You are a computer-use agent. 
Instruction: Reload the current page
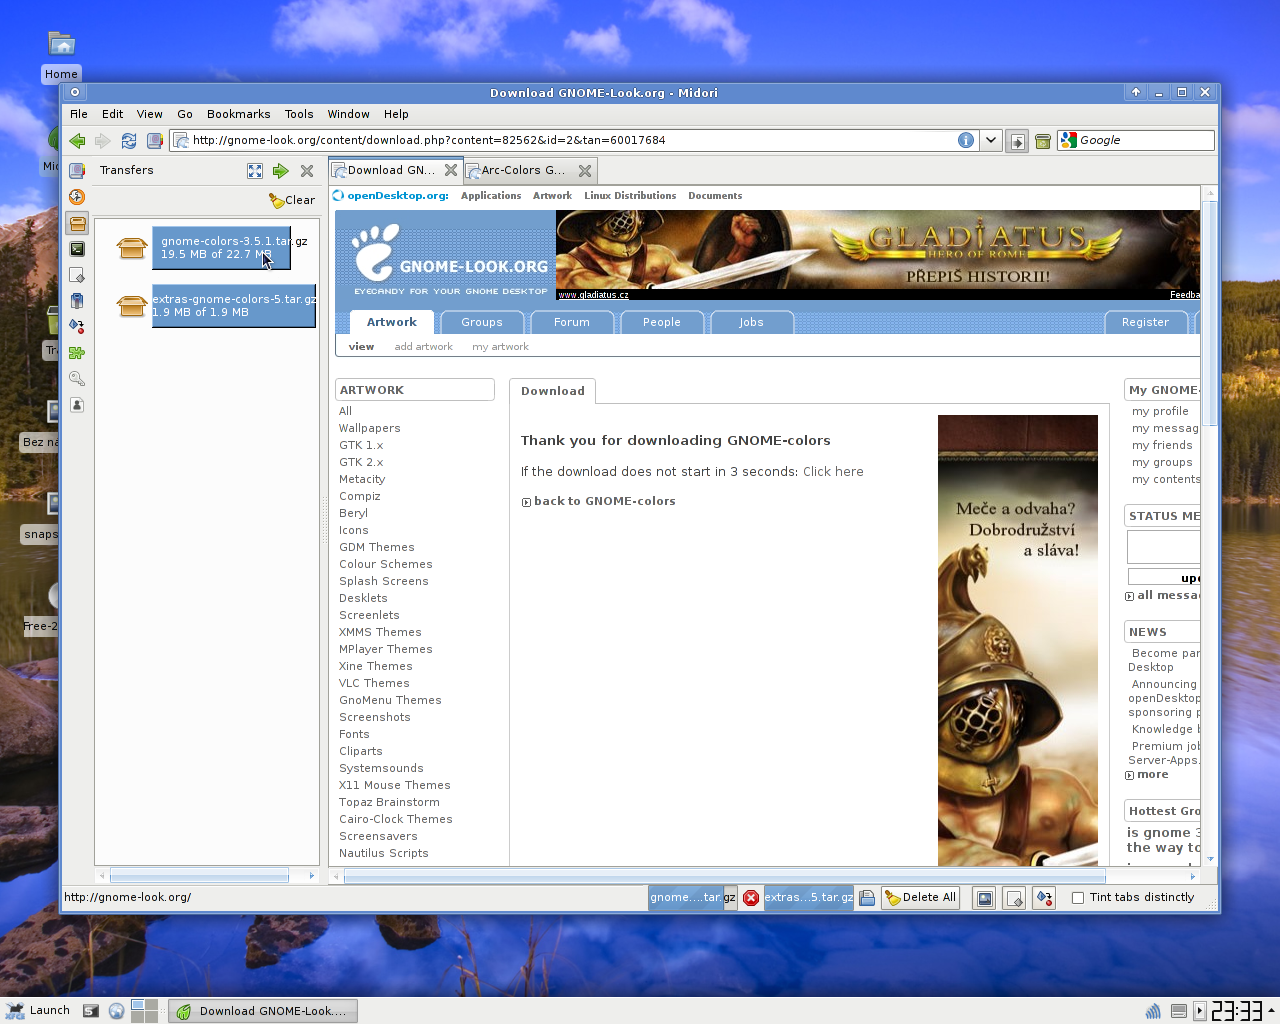point(129,141)
